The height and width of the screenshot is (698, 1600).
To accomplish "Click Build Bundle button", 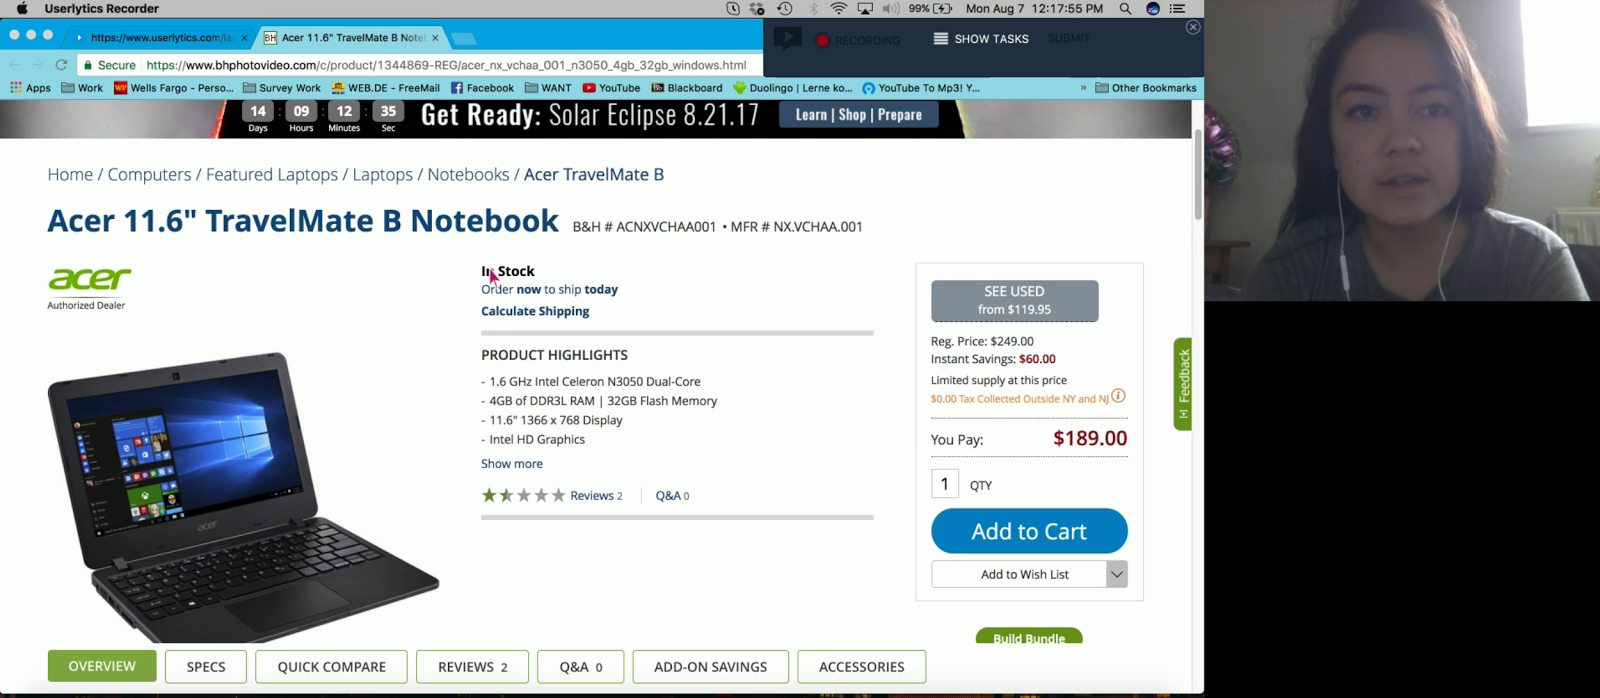I will pyautogui.click(x=1029, y=637).
